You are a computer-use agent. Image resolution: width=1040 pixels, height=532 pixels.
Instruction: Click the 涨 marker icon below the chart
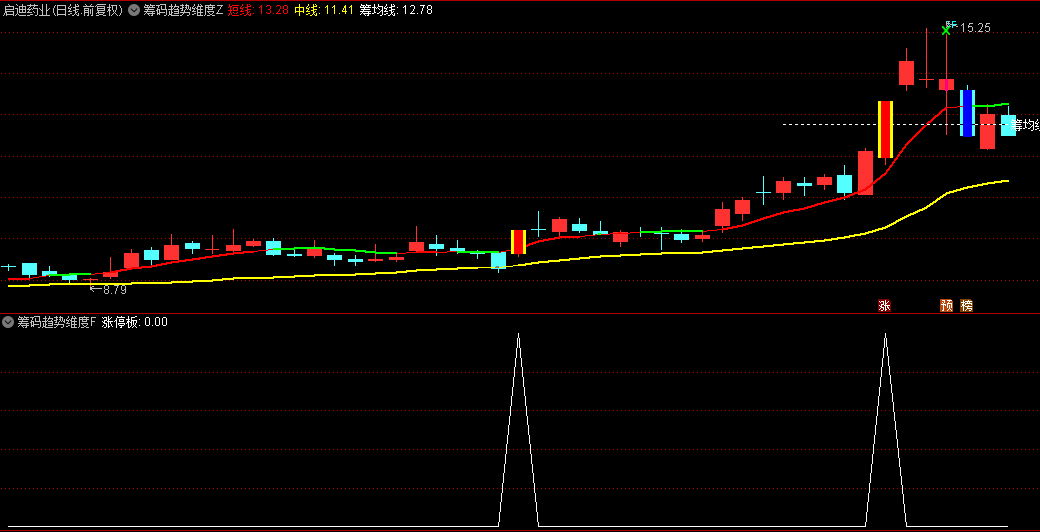pos(884,305)
